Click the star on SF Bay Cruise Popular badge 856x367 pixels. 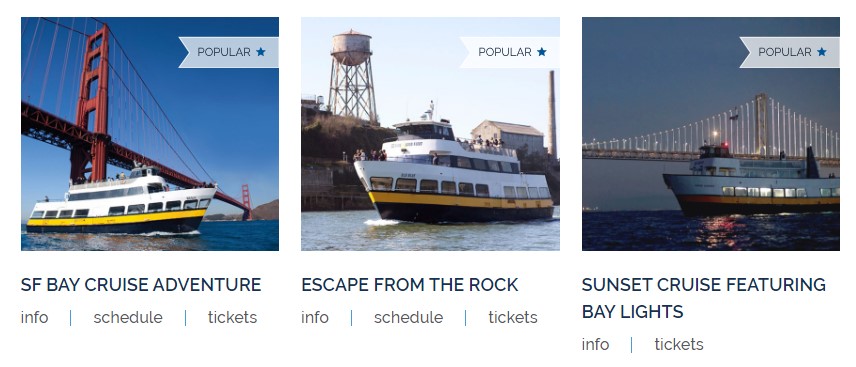click(261, 52)
